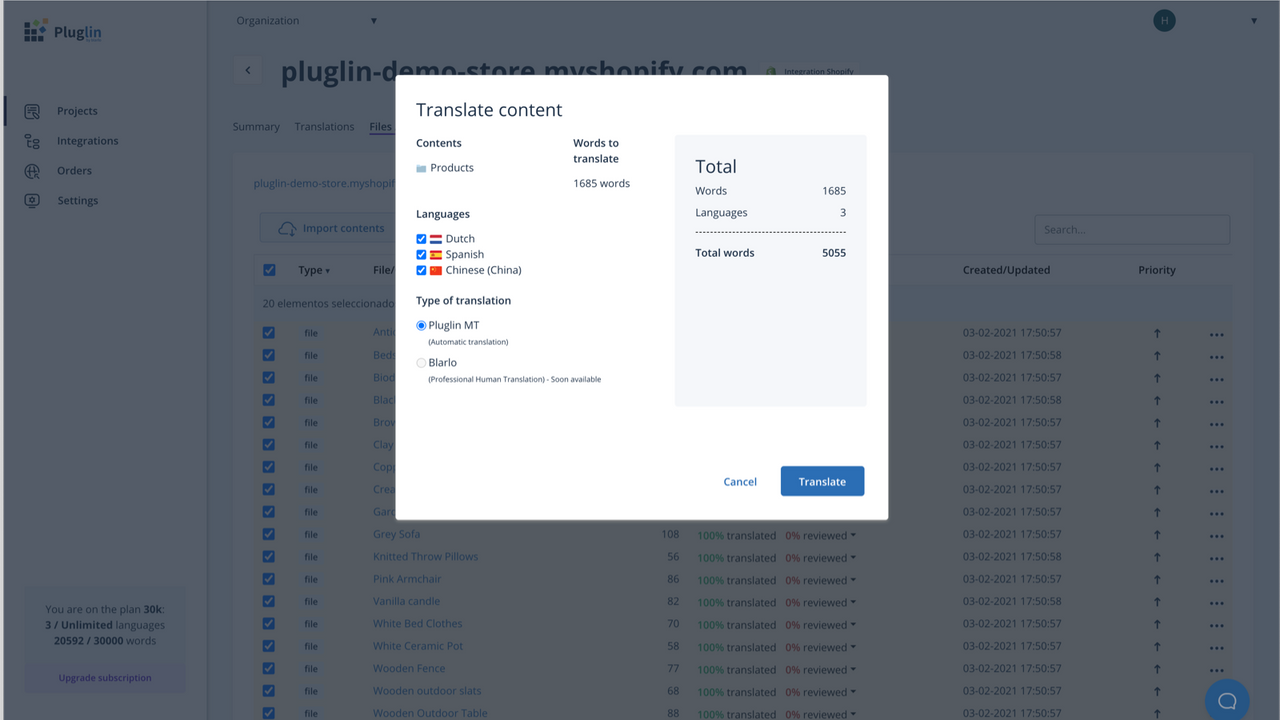The image size is (1280, 720).
Task: Uncheck the Spanish language checkbox
Action: 421,254
